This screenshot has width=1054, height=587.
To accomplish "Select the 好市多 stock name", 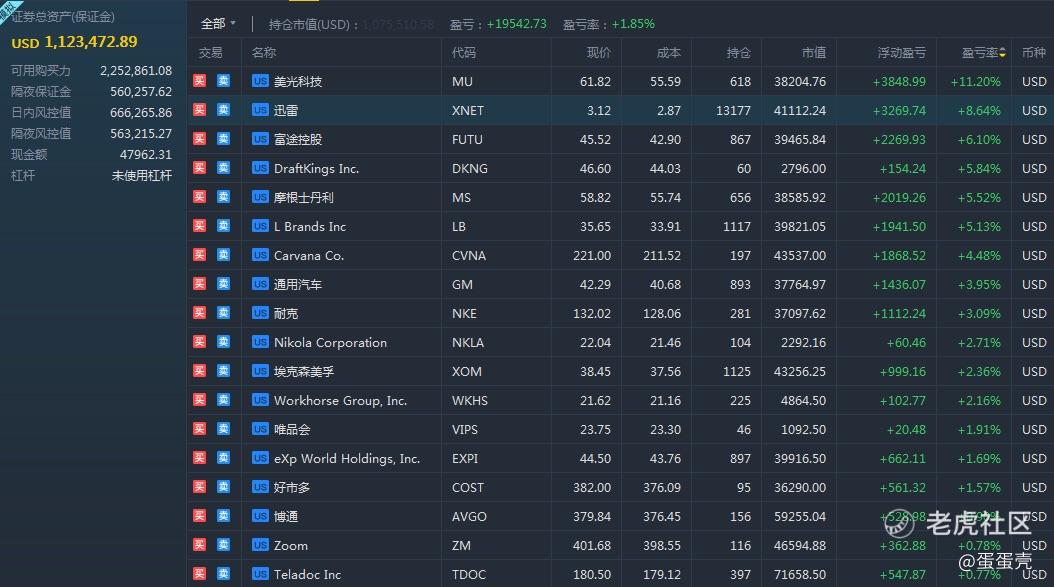I will point(292,487).
